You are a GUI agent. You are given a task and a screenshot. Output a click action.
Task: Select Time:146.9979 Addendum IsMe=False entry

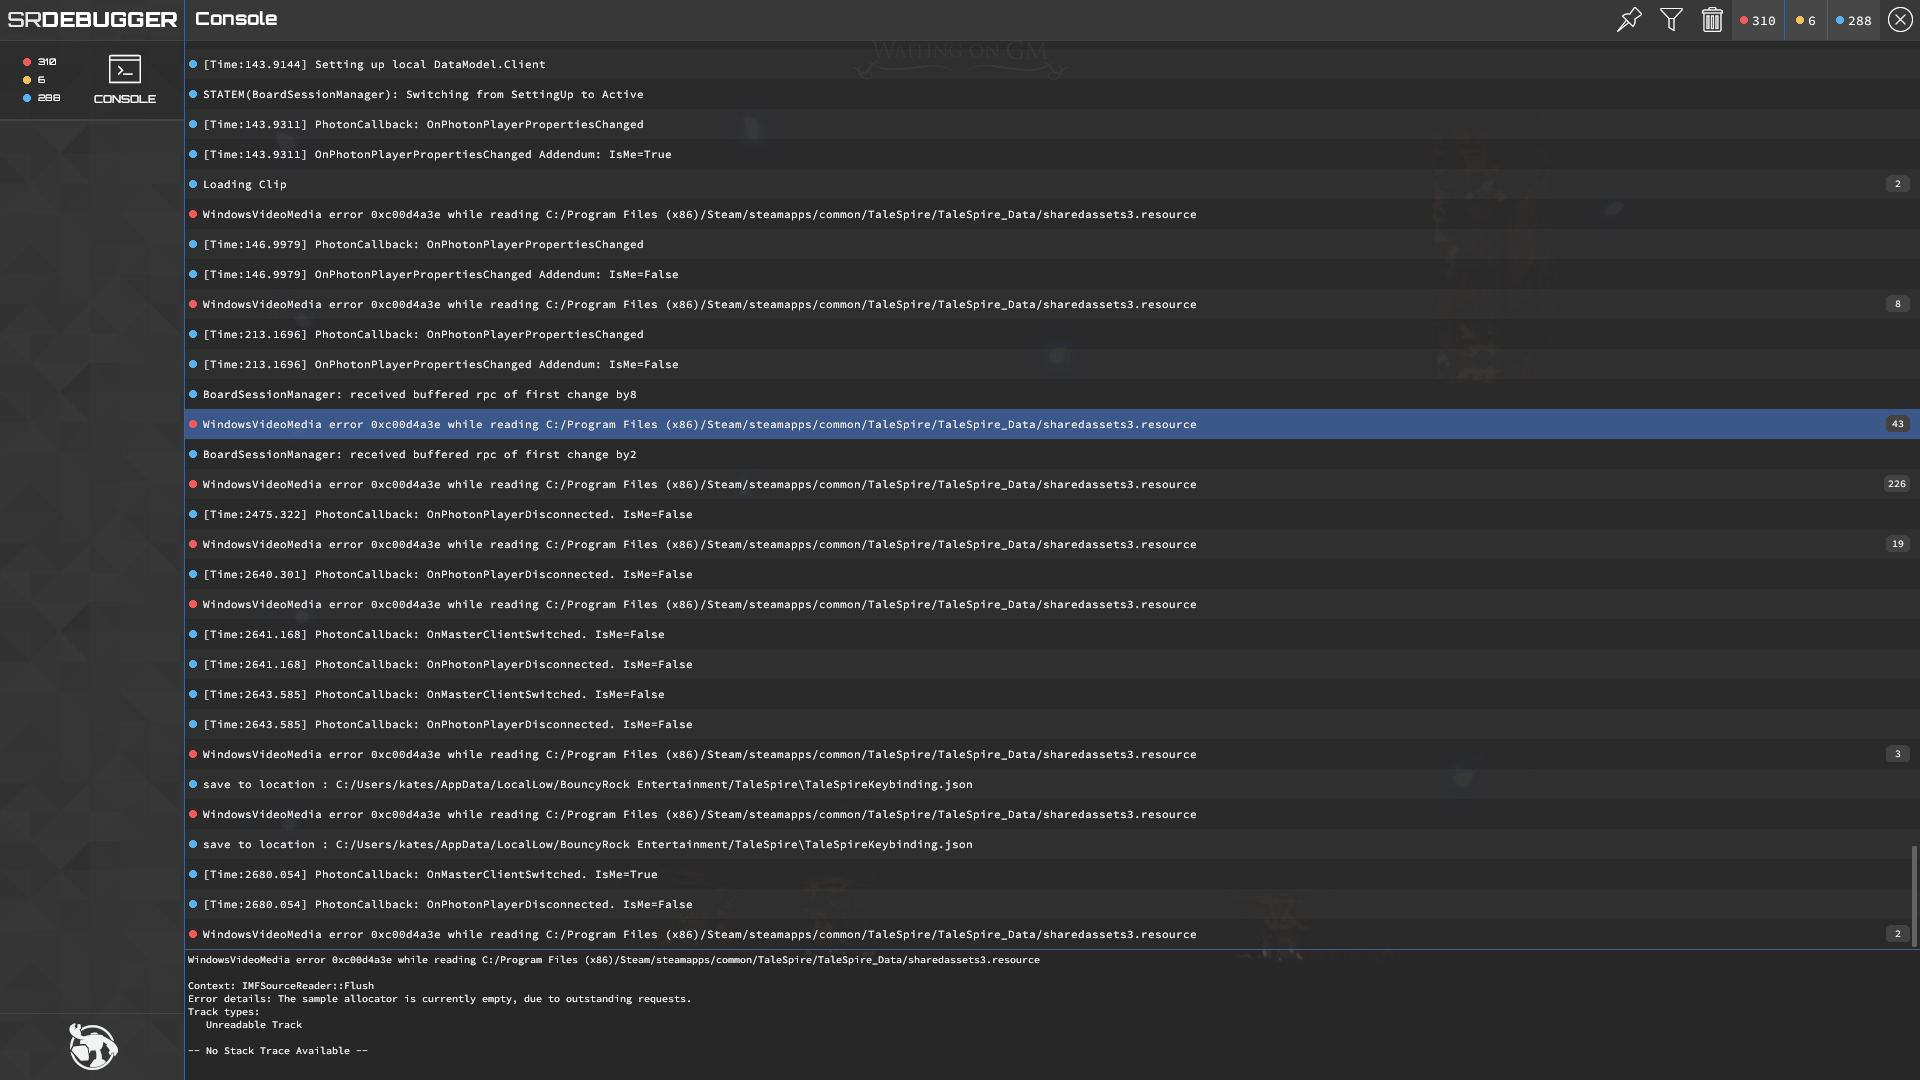point(1050,274)
